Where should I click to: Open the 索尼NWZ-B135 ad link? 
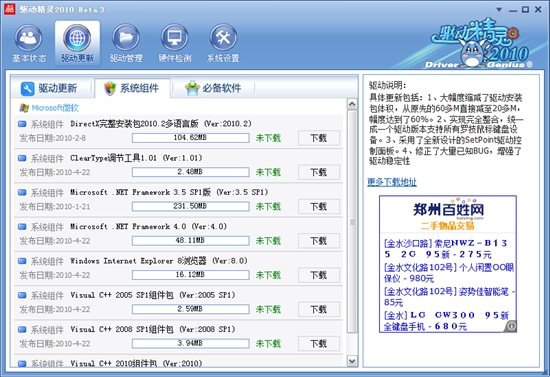click(x=445, y=249)
